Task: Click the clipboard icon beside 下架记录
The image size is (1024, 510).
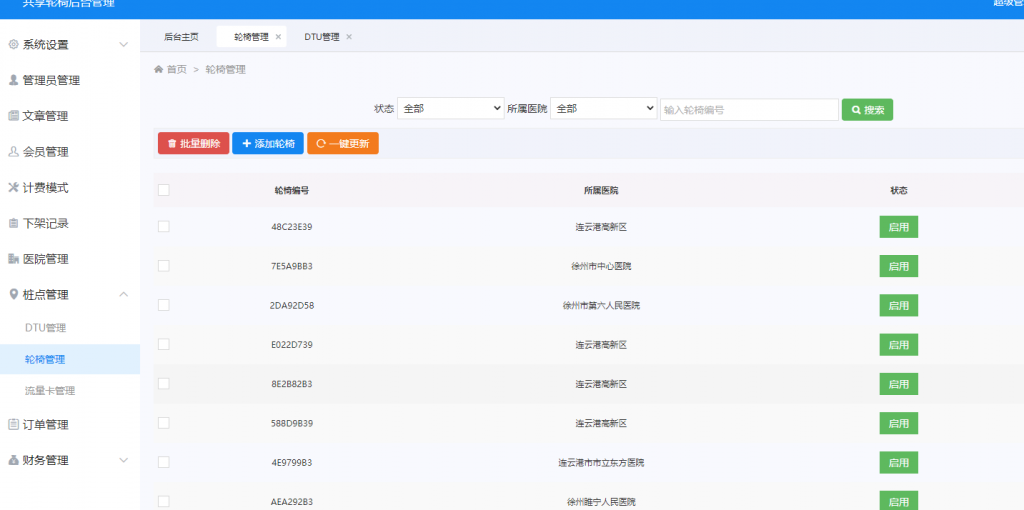Action: [x=13, y=223]
